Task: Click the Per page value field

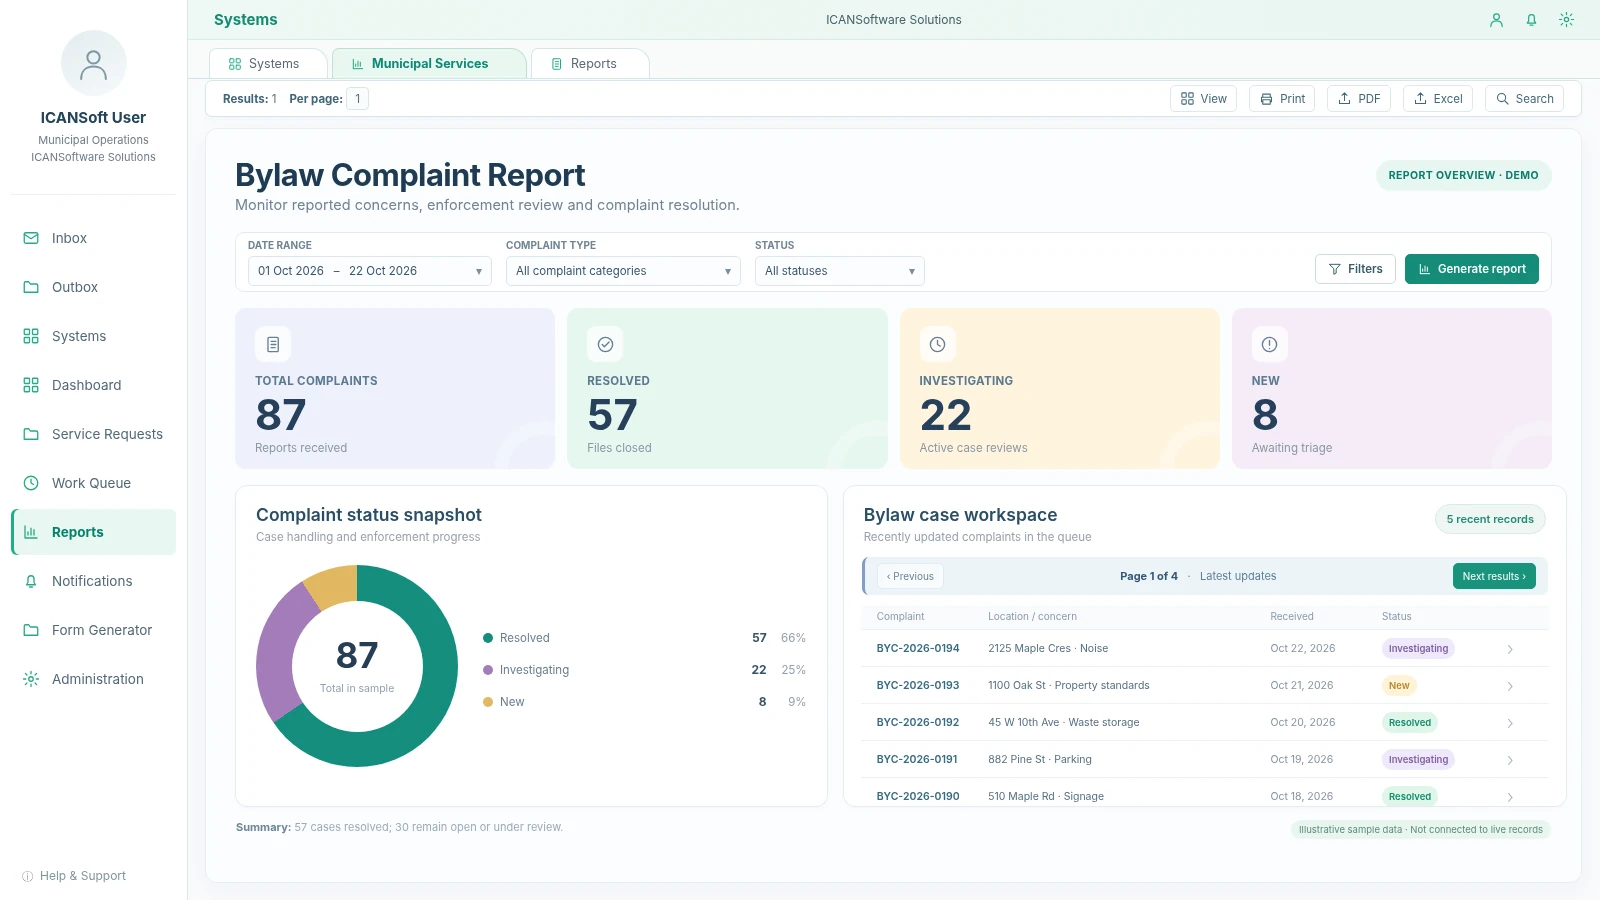Action: [x=358, y=99]
